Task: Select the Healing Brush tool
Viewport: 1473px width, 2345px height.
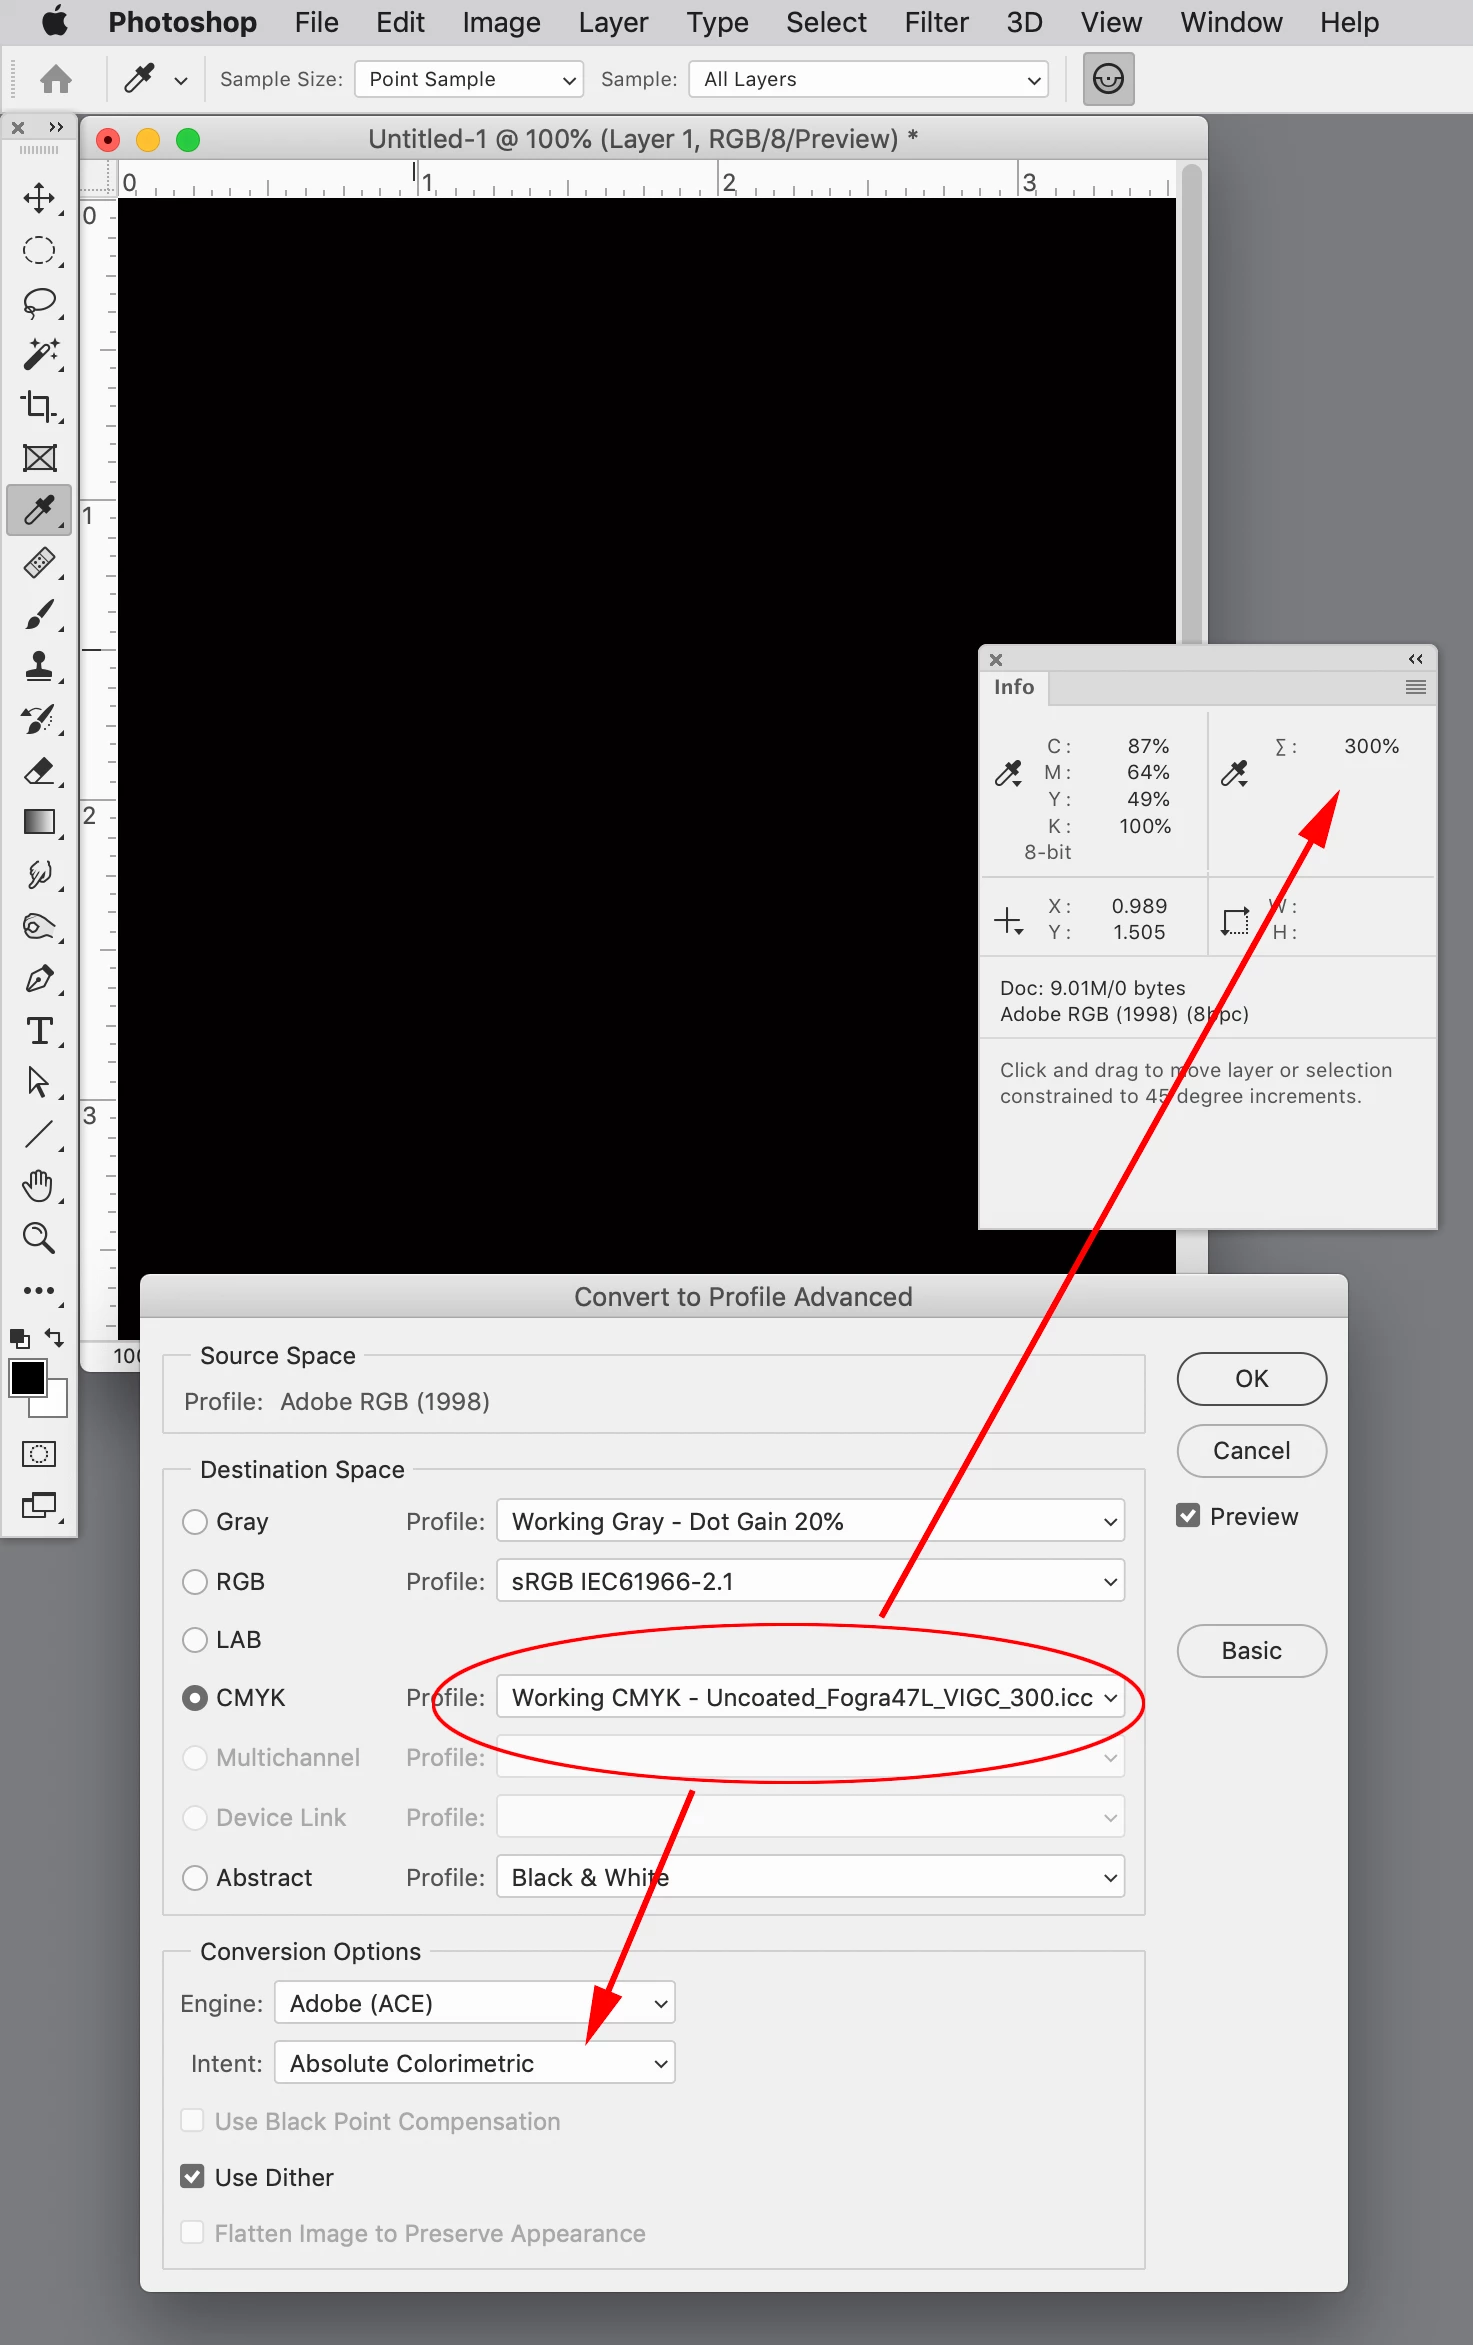Action: [39, 562]
